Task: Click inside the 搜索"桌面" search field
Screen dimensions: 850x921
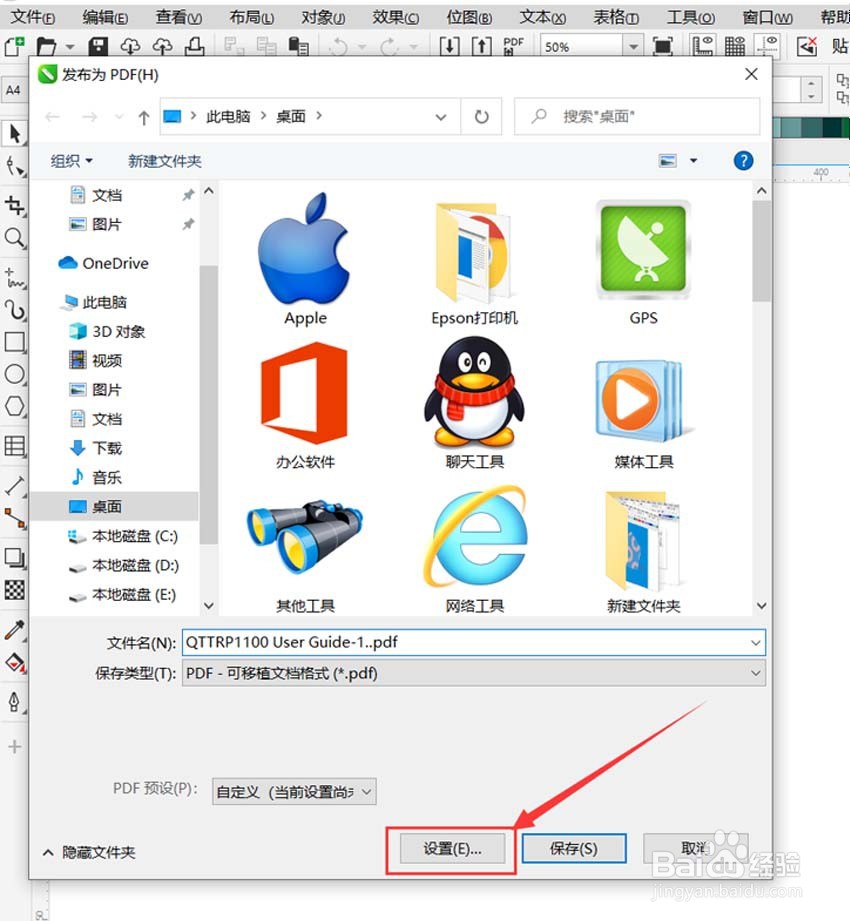Action: click(x=637, y=117)
